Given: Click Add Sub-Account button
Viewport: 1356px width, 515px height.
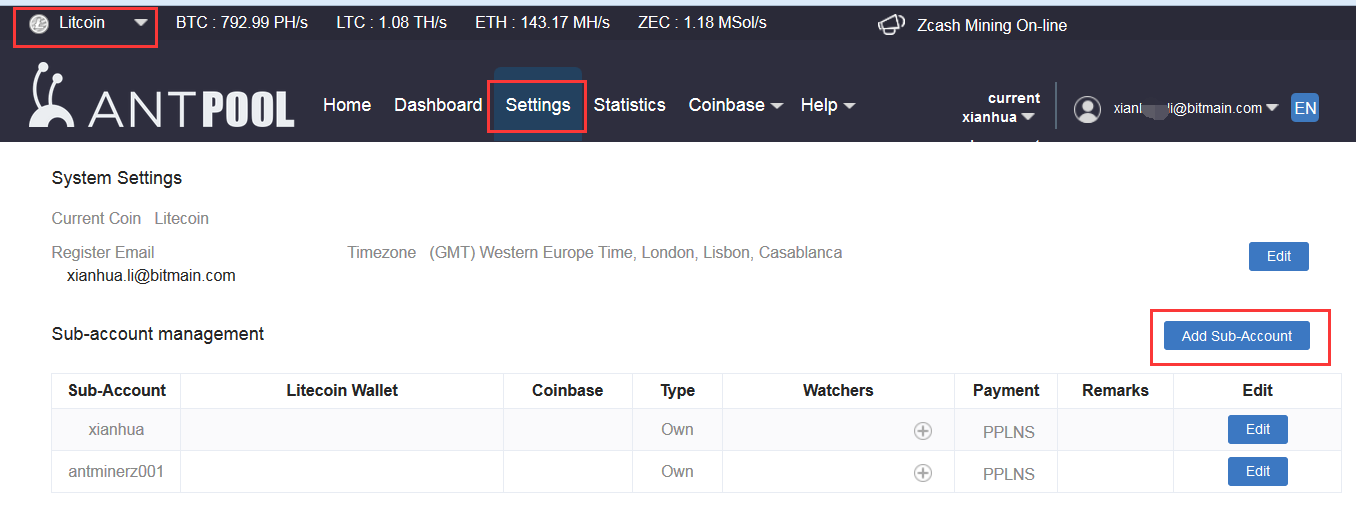Looking at the screenshot, I should 1237,336.
